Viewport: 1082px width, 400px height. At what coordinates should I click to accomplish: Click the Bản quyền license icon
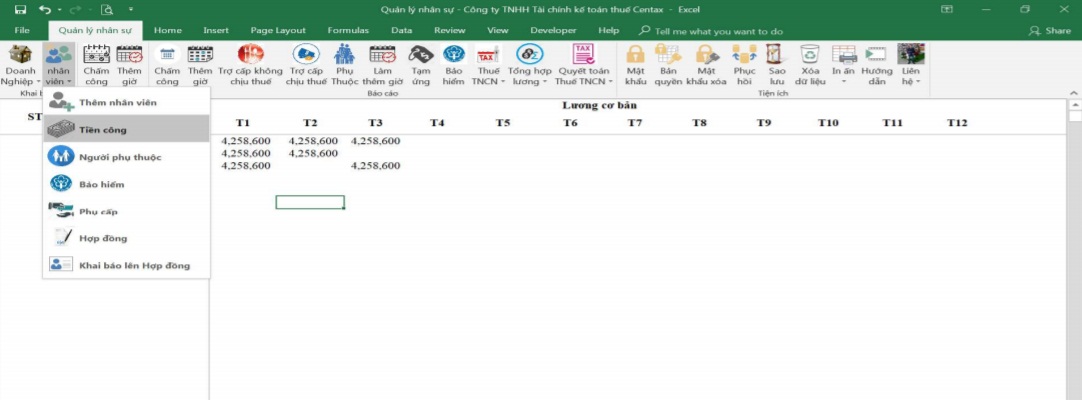point(668,56)
